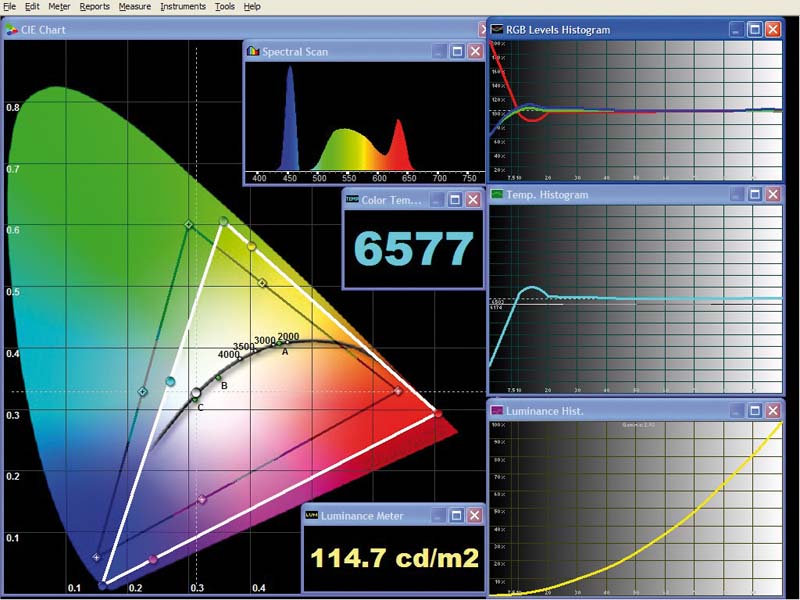The width and height of the screenshot is (800, 600).
Task: Minimize the Spectral Scan window
Action: tap(438, 51)
